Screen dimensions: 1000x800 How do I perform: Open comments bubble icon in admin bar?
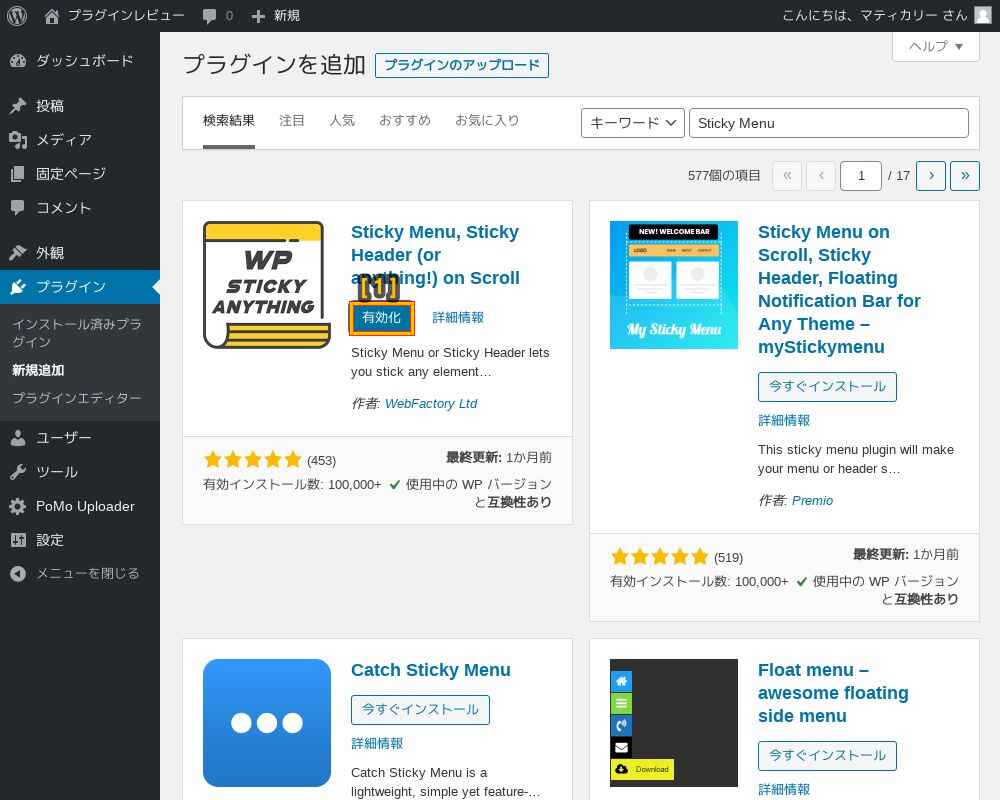(209, 16)
